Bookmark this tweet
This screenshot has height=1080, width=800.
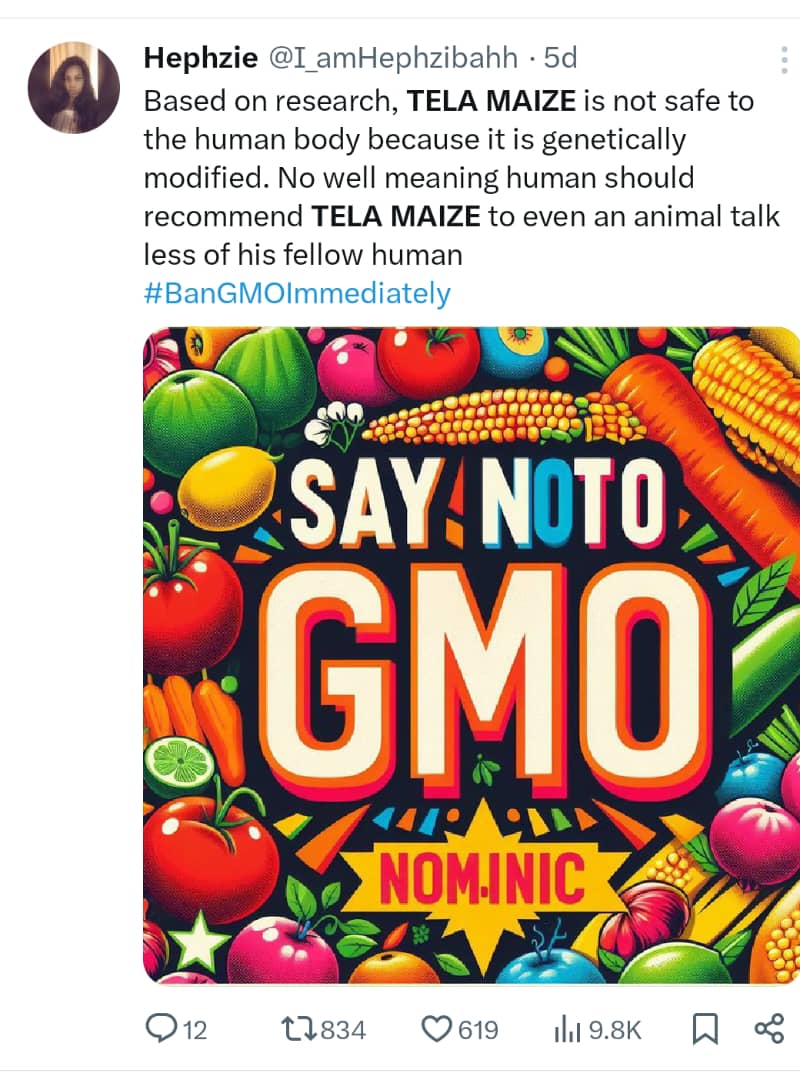click(x=705, y=1029)
